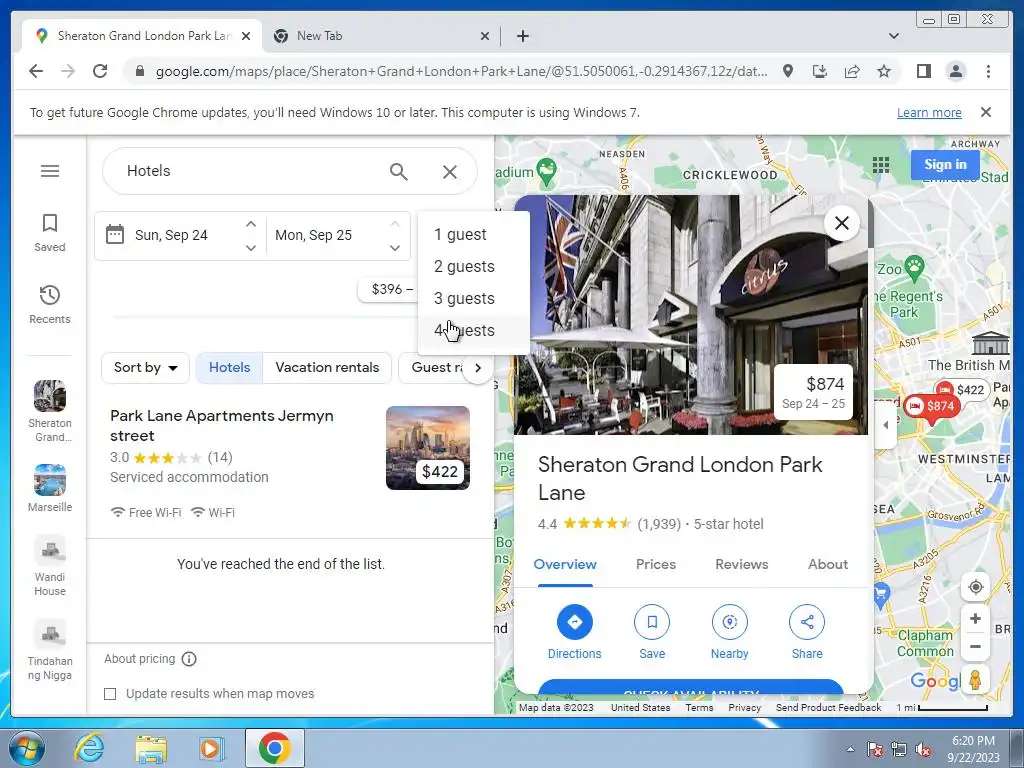The height and width of the screenshot is (768, 1024).
Task: Close the Sheraton Grand hotel card
Action: click(x=842, y=223)
